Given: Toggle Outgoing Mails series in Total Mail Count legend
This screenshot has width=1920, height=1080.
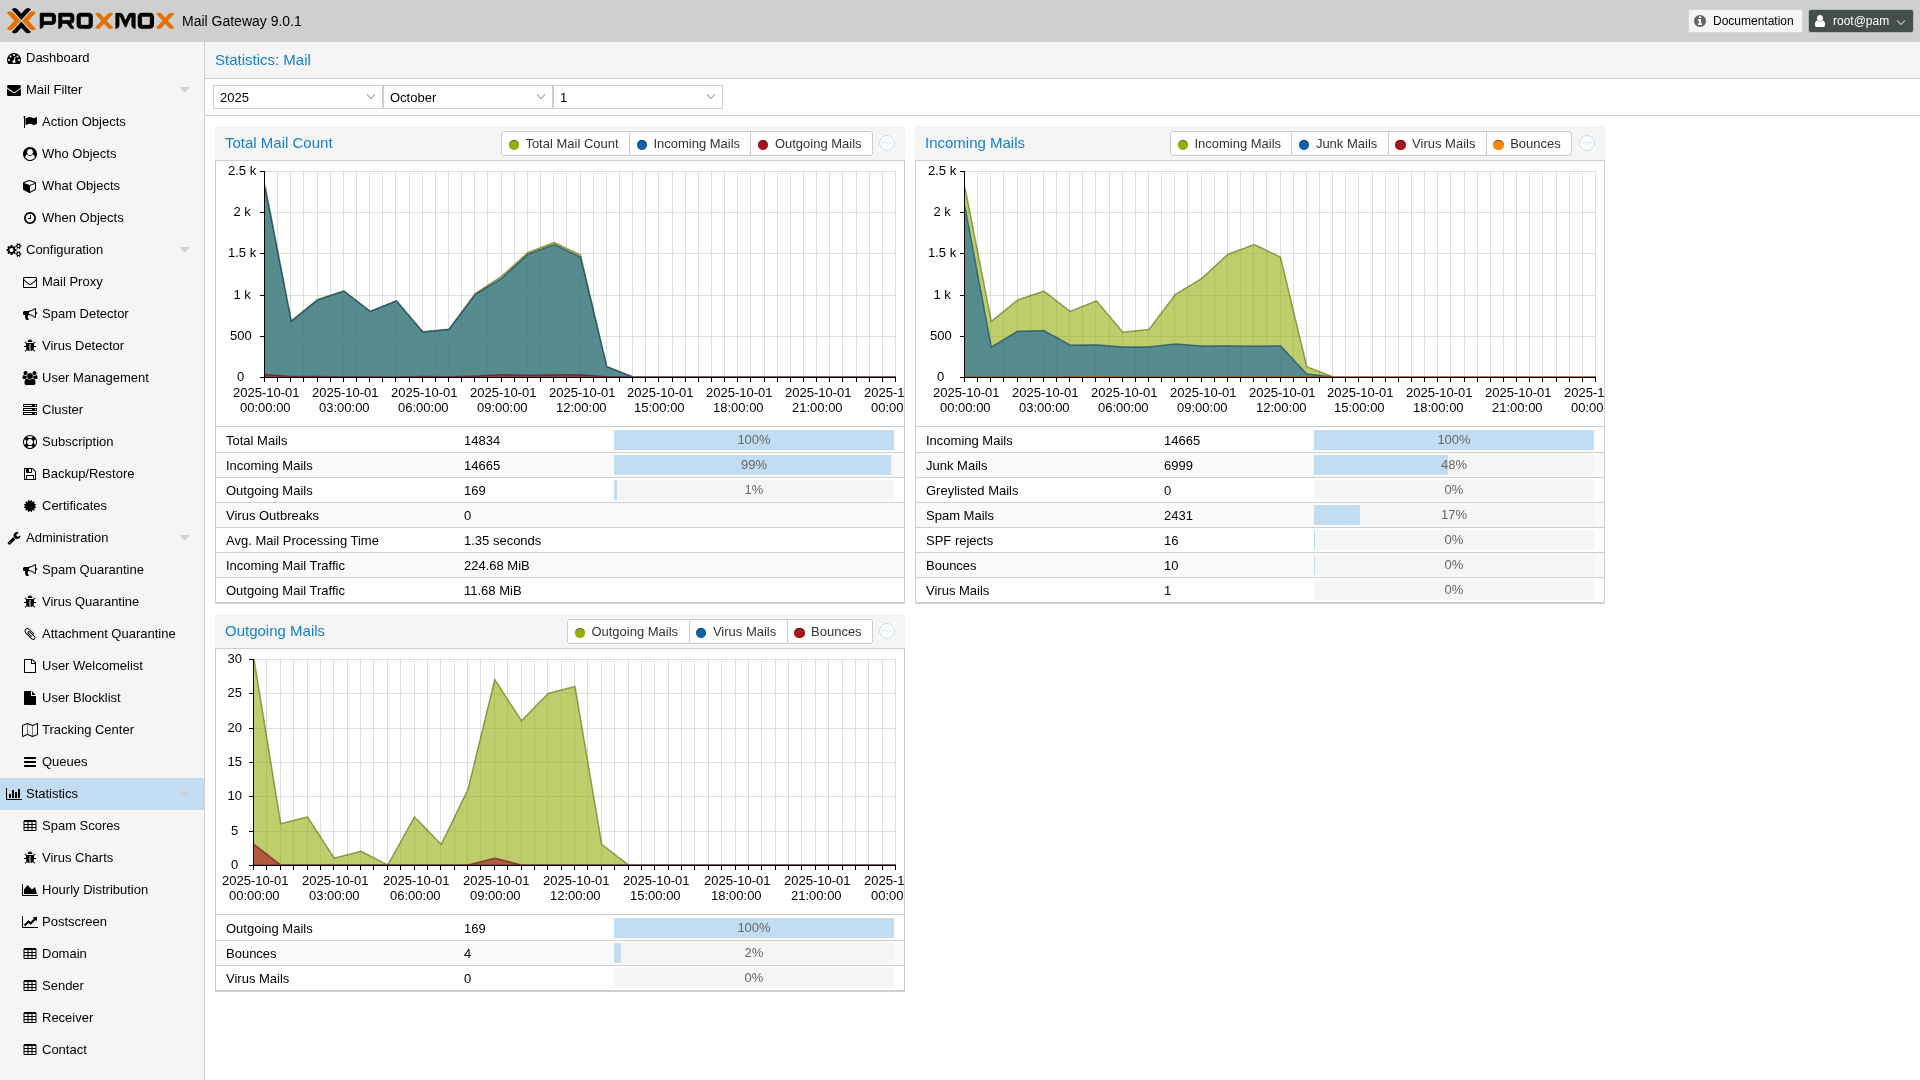Looking at the screenshot, I should (809, 144).
